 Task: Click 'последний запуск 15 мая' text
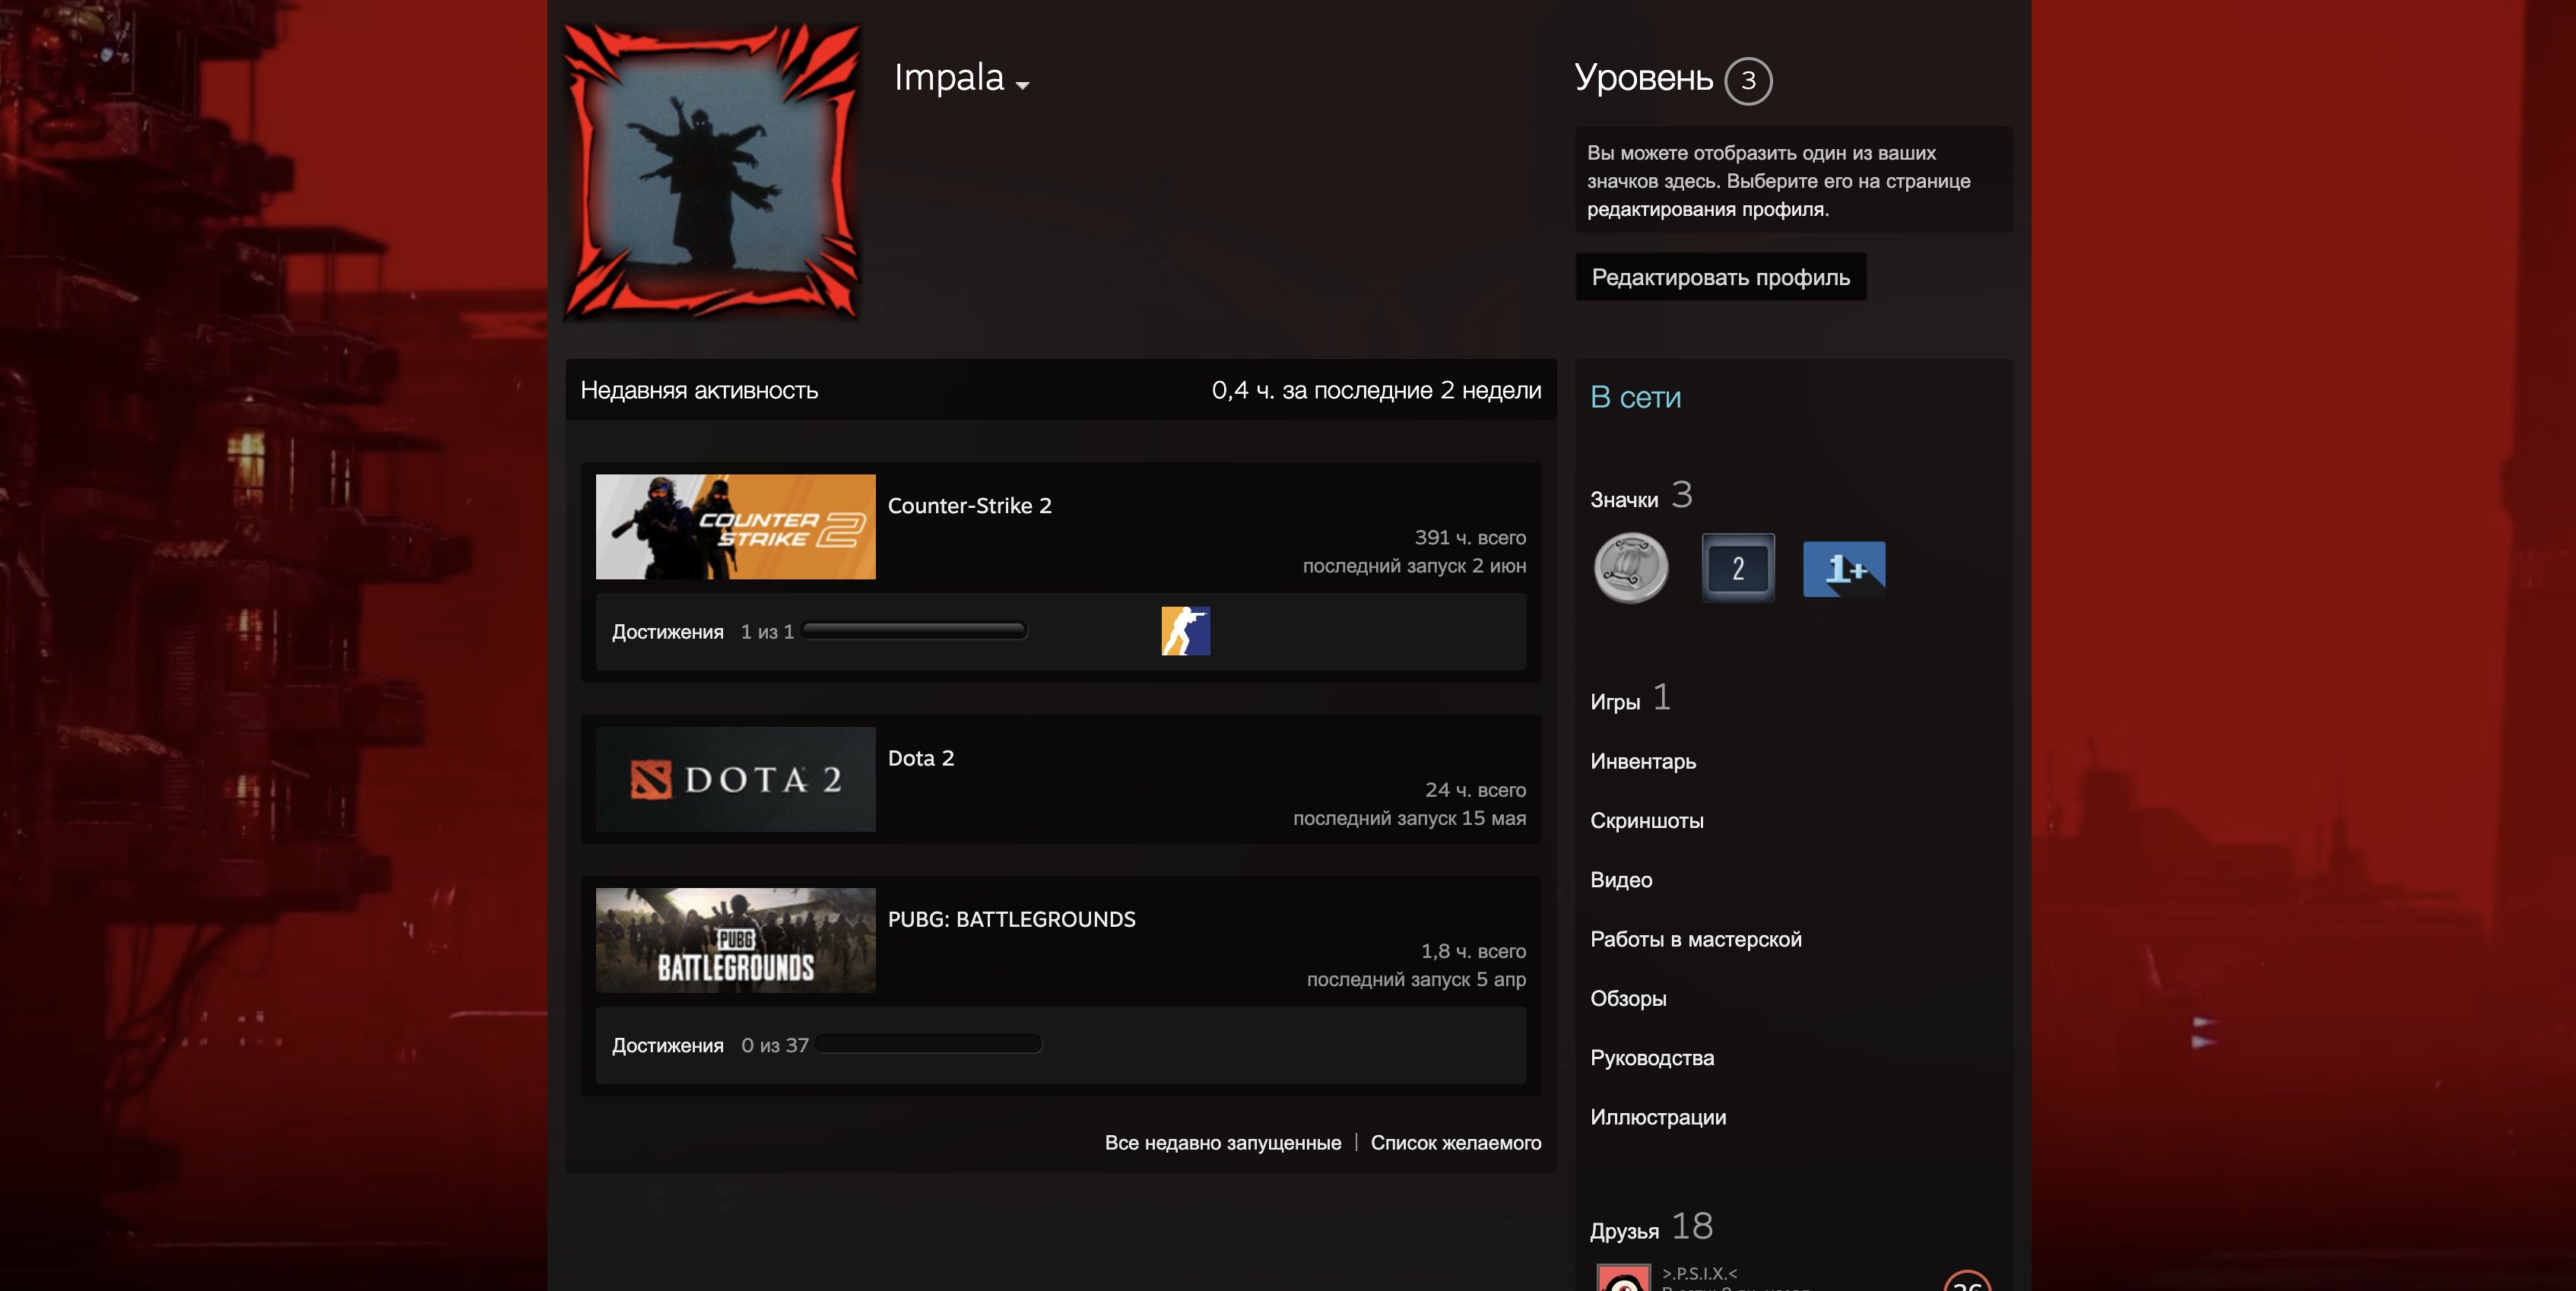[x=1409, y=818]
